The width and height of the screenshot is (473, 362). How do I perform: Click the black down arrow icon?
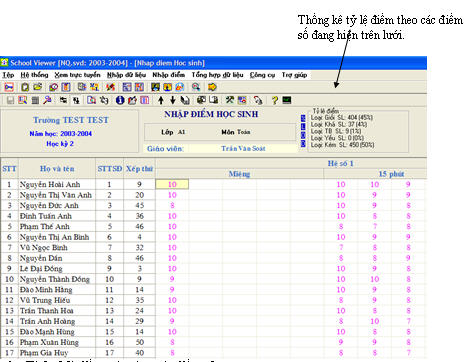click(173, 100)
